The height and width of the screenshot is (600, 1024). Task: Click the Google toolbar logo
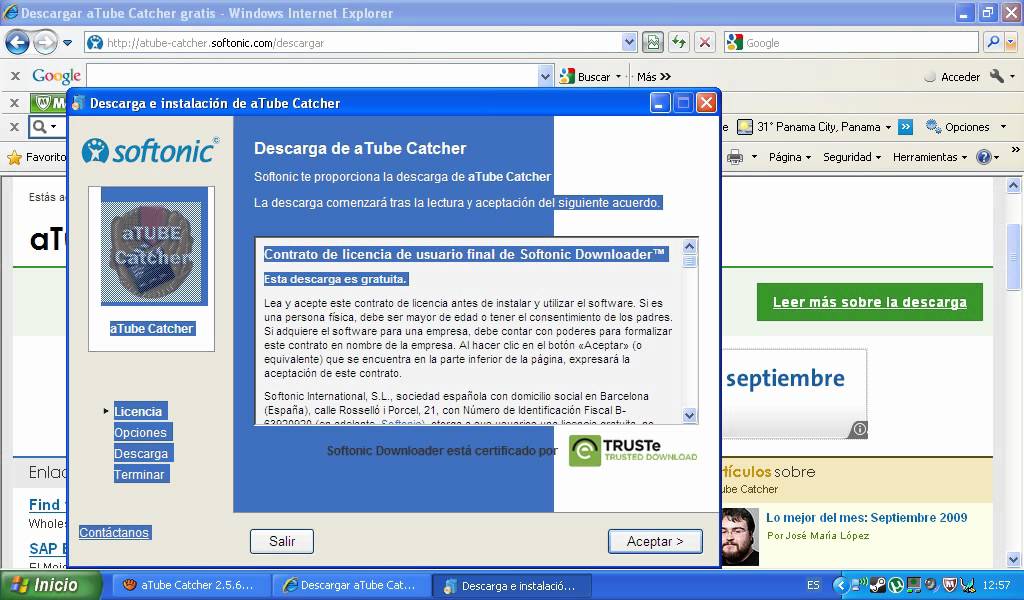pos(56,76)
